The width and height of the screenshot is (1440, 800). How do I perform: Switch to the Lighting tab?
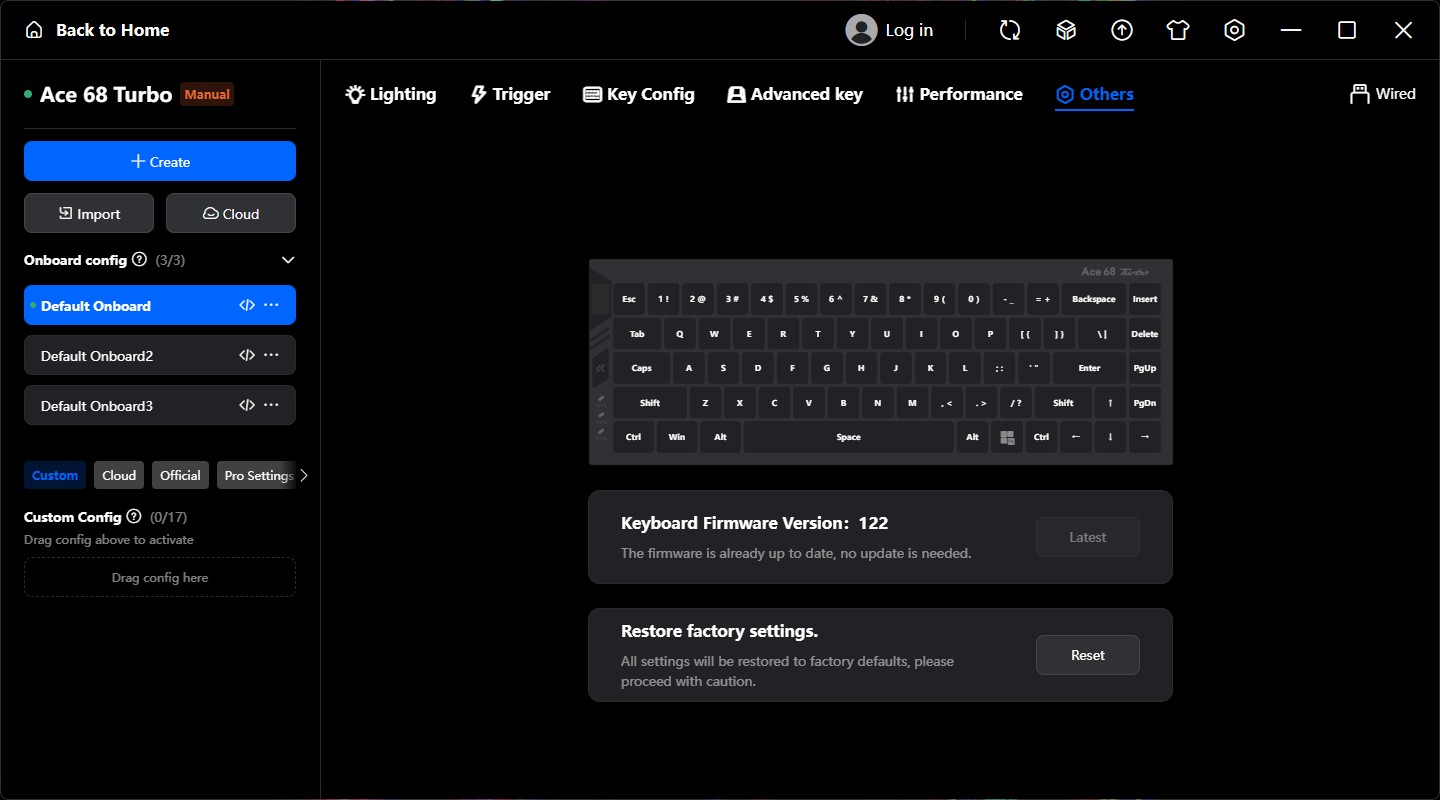(x=391, y=94)
